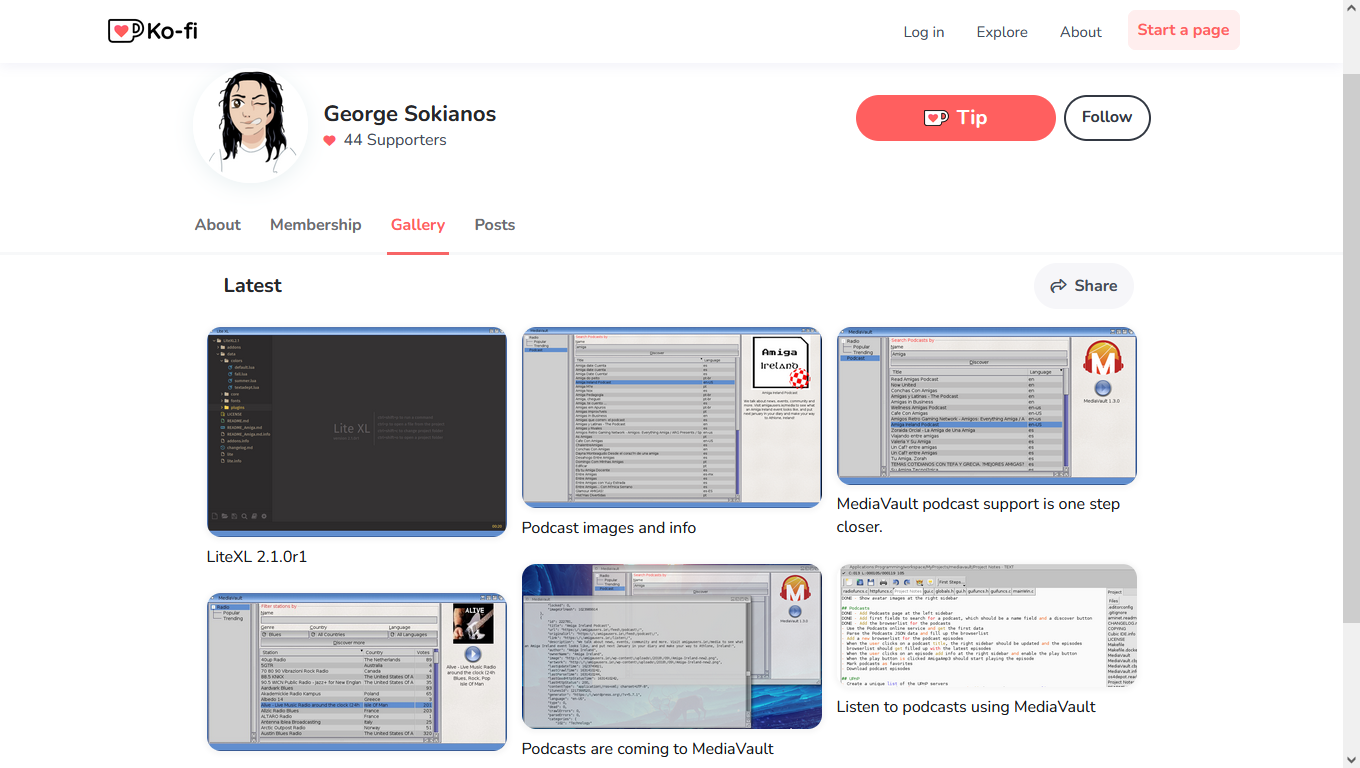Switch to the About profile tab
This screenshot has height=768, width=1360.
pyautogui.click(x=217, y=225)
